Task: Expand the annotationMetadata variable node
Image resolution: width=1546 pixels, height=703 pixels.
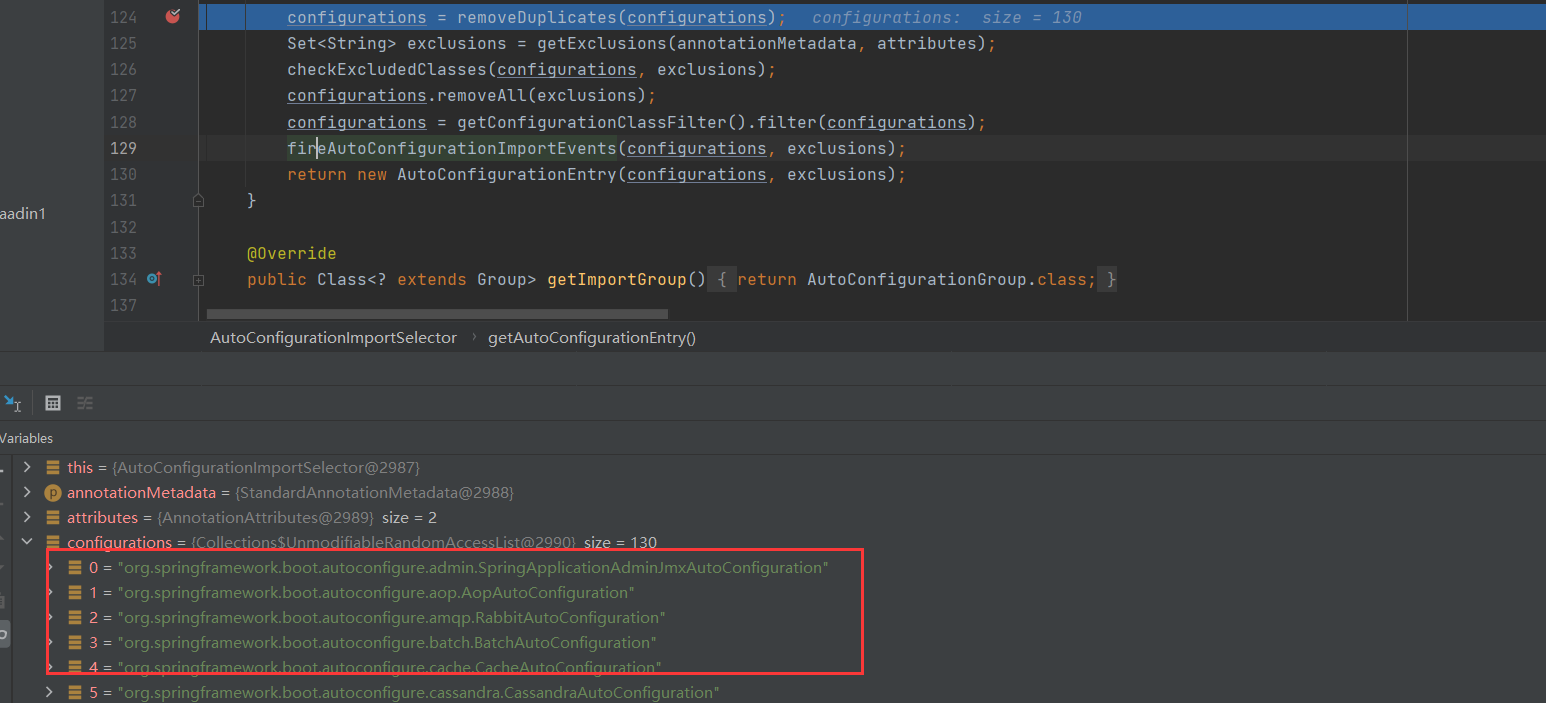Action: click(27, 493)
